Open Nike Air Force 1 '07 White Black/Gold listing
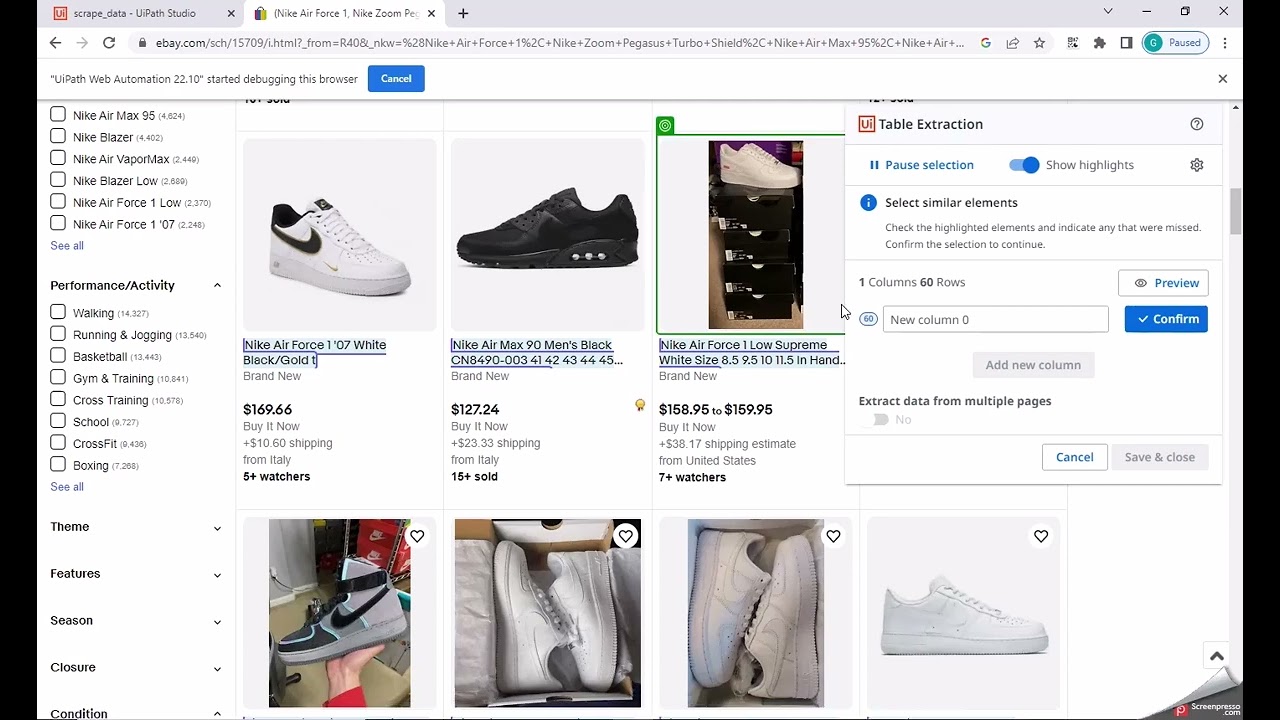Image resolution: width=1280 pixels, height=720 pixels. click(x=314, y=352)
